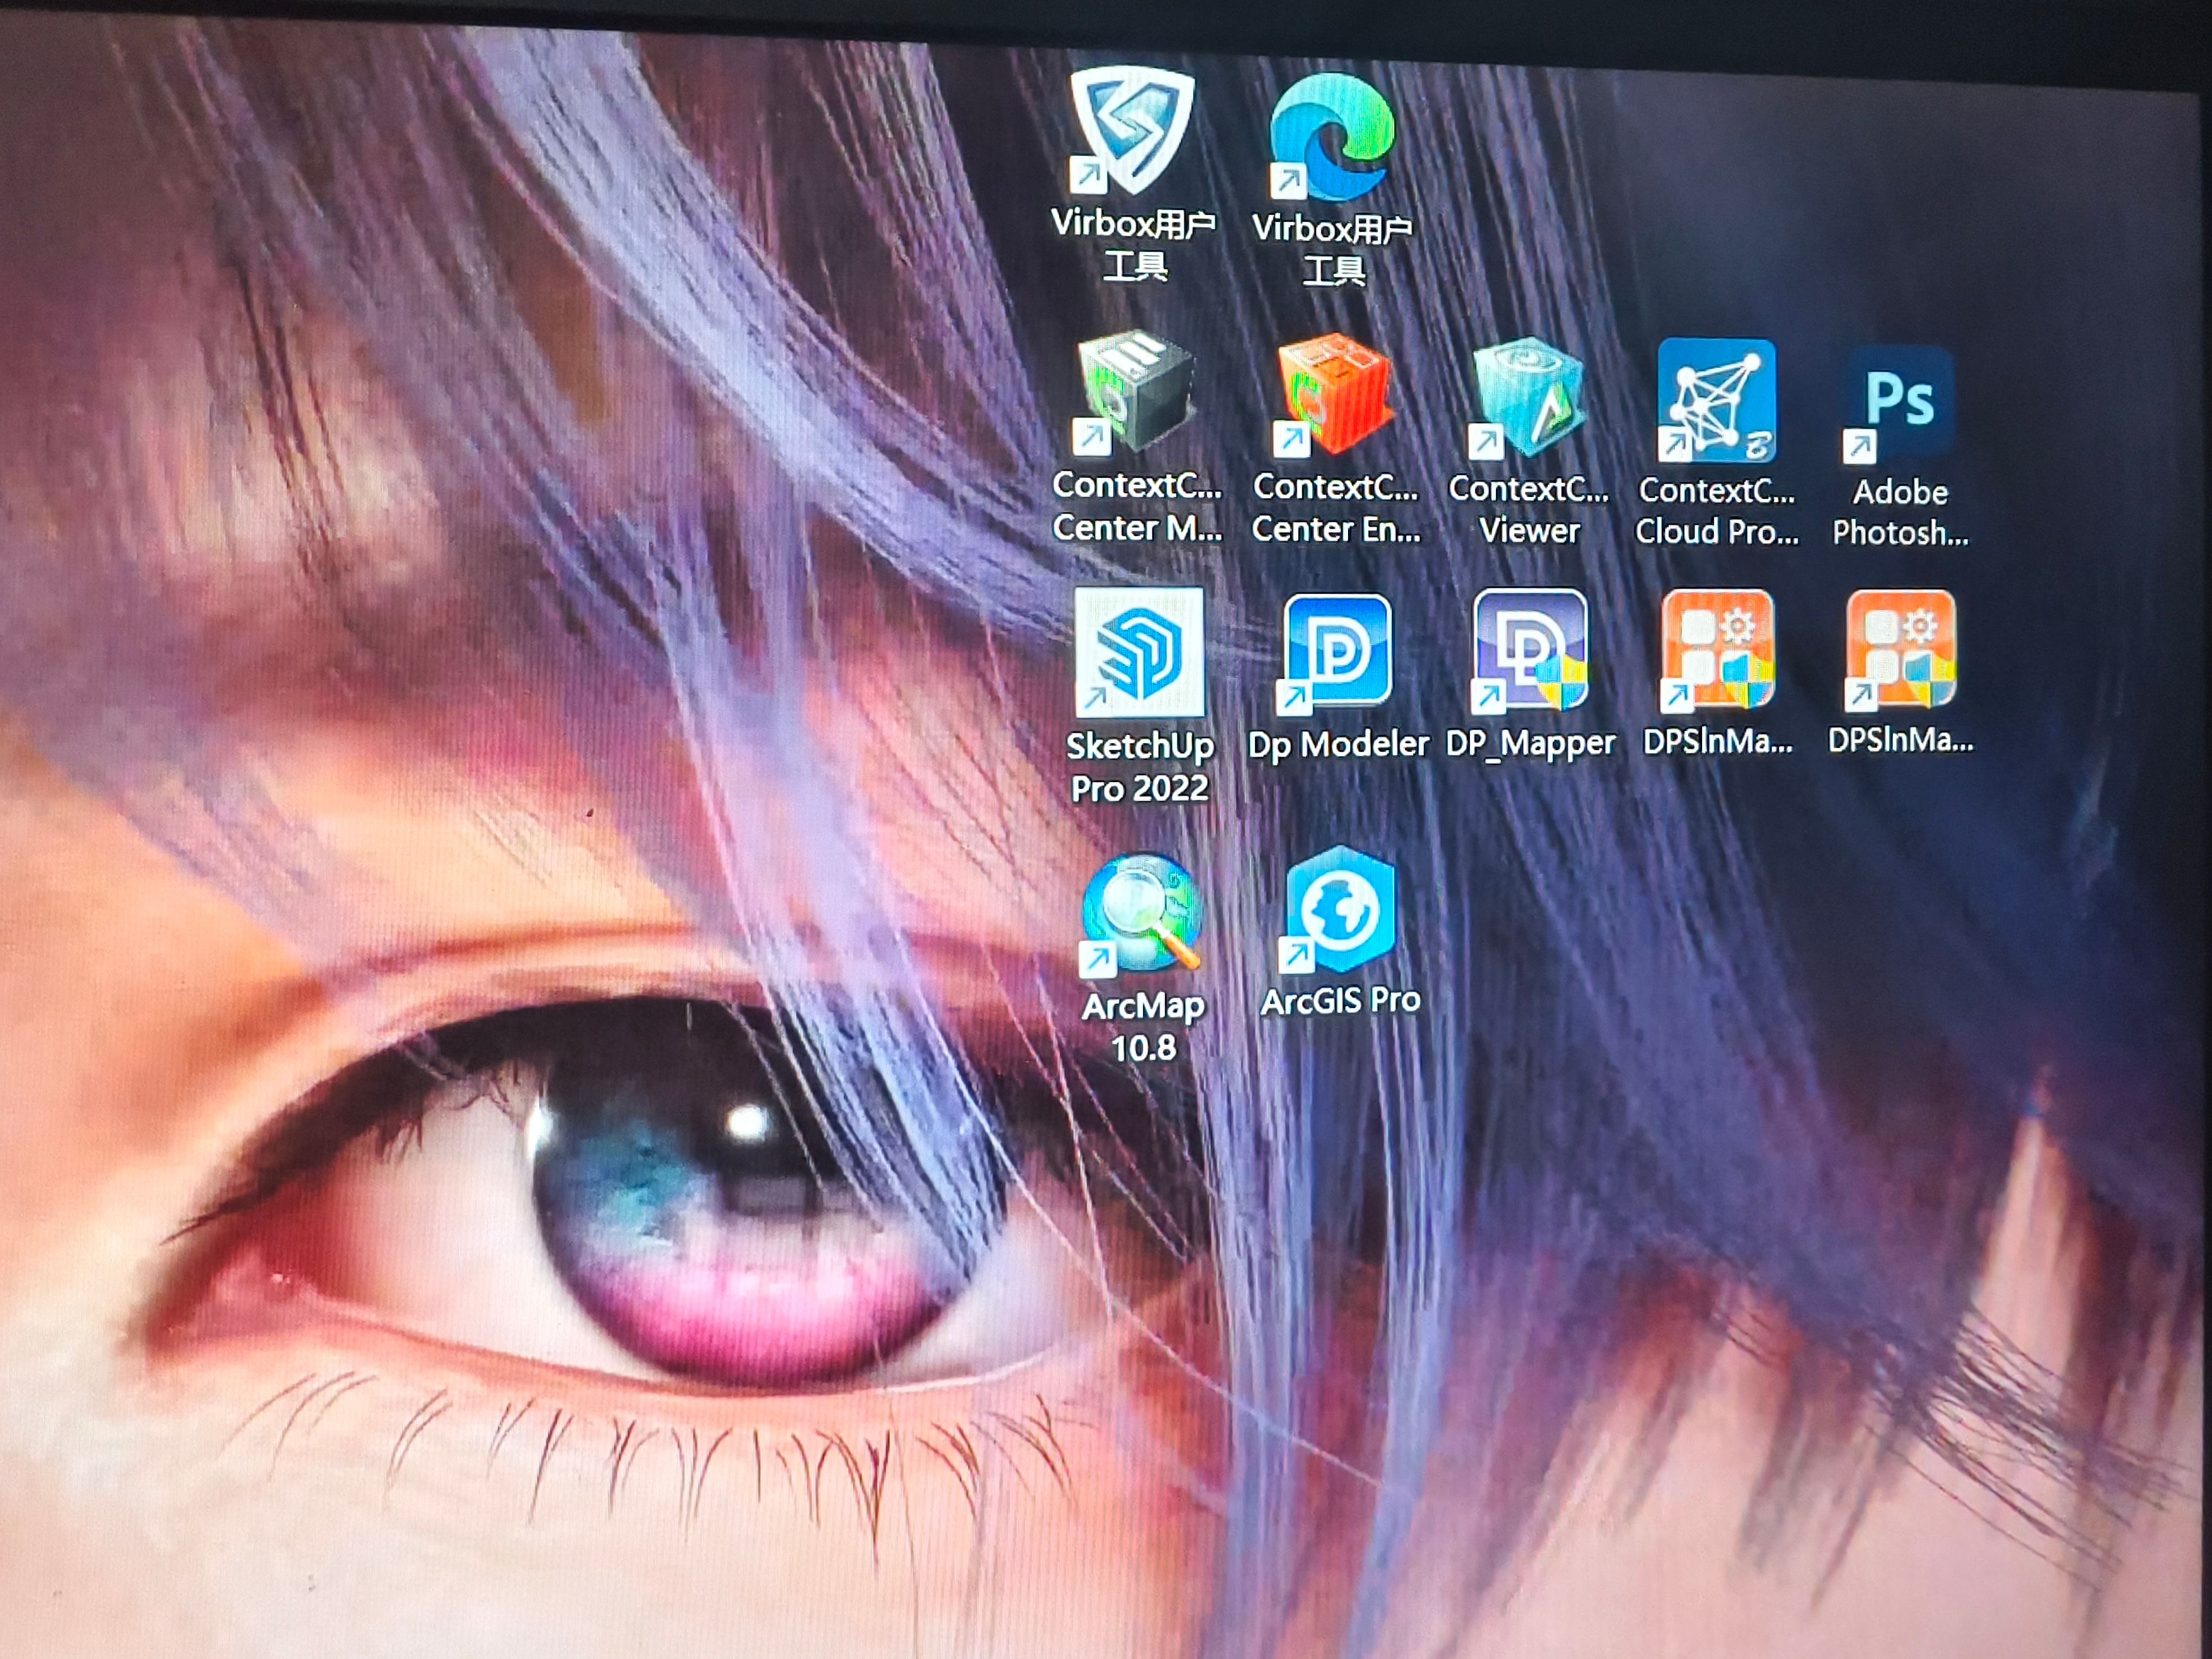Select the ContextCapture Cloud Pro icon

[x=1716, y=400]
